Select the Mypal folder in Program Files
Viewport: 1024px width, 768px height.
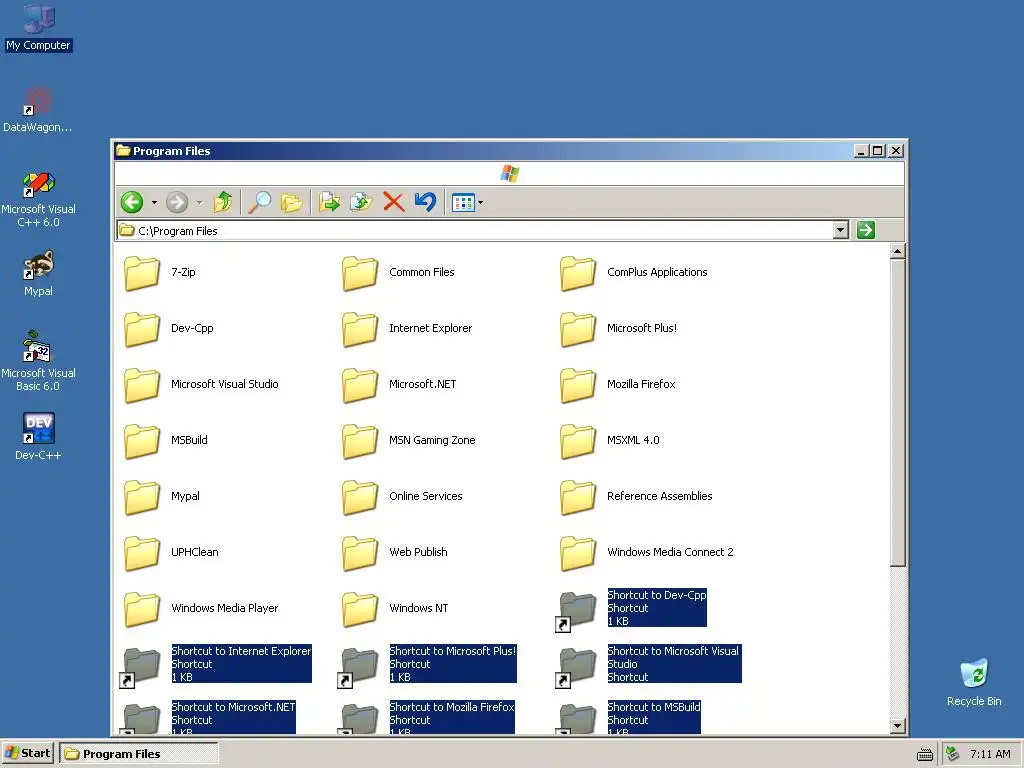[x=162, y=497]
